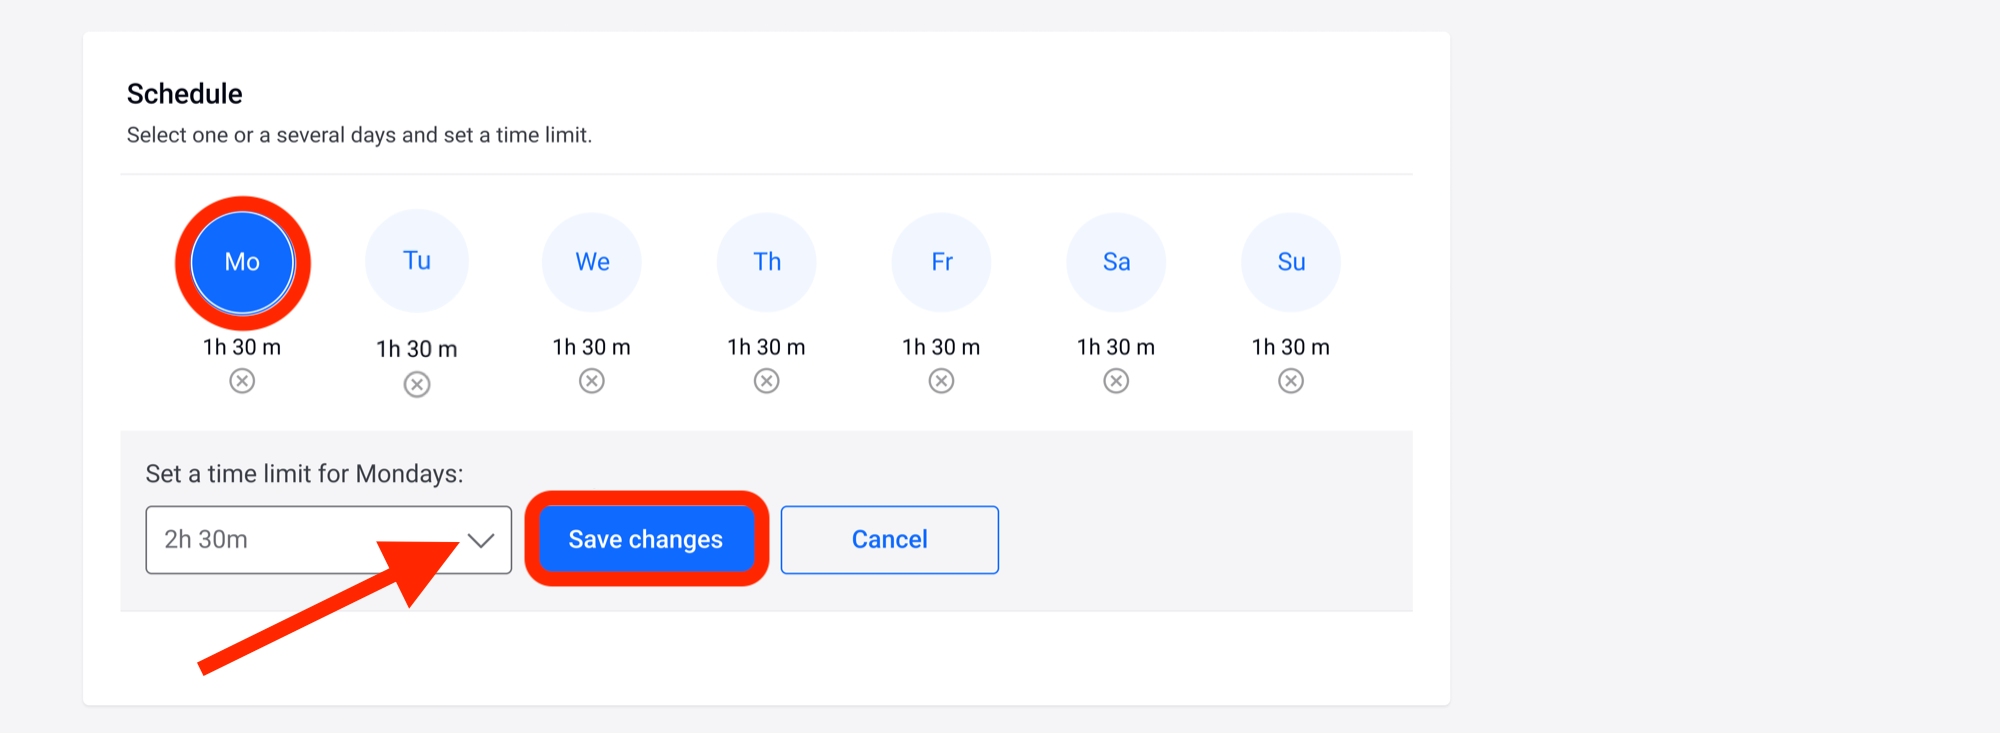Viewport: 2000px width, 733px height.
Task: Clear Sunday's time limit x icon
Action: (x=1291, y=381)
